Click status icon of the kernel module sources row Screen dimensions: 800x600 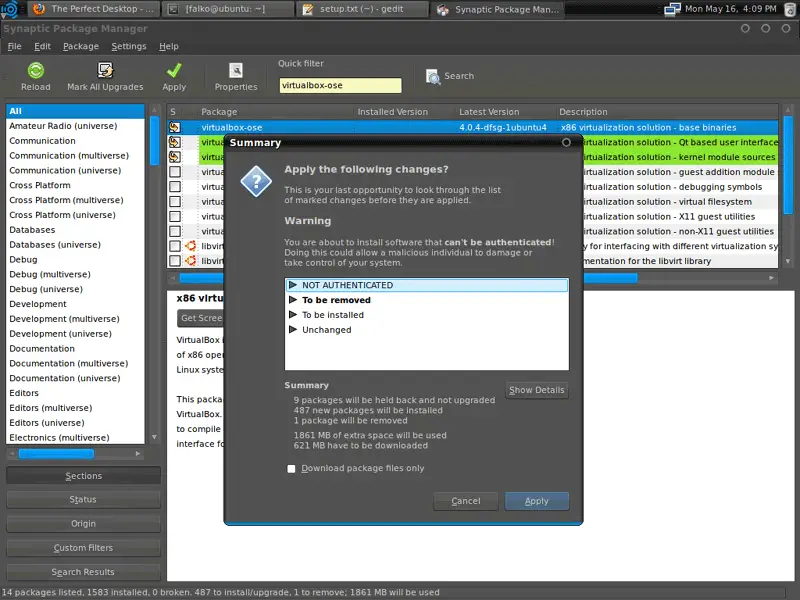tap(174, 157)
